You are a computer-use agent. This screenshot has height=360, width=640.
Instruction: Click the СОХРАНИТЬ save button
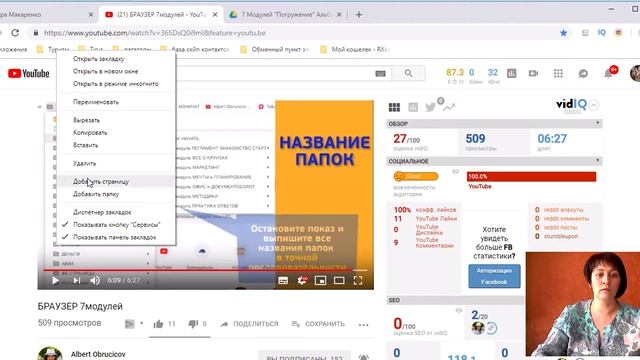318,324
